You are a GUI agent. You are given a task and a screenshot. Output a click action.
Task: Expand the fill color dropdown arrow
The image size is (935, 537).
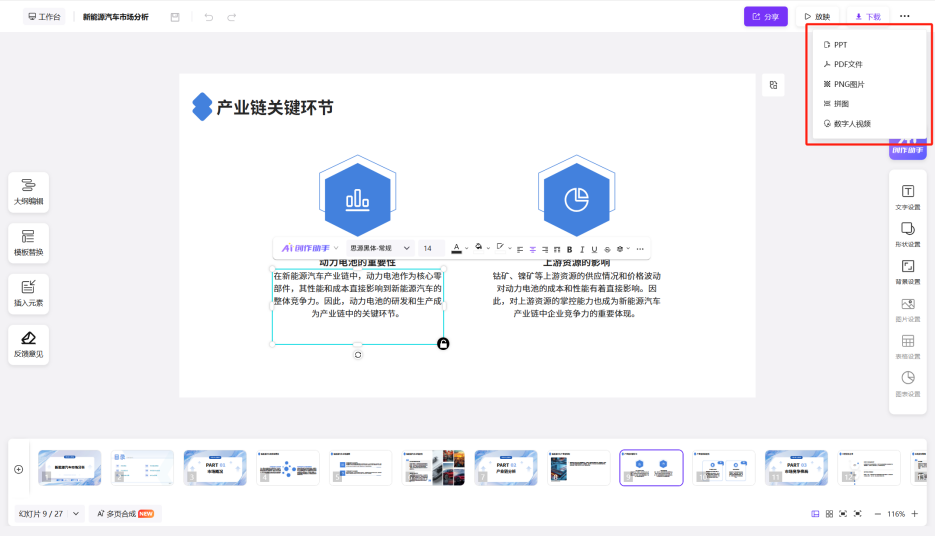tap(488, 248)
